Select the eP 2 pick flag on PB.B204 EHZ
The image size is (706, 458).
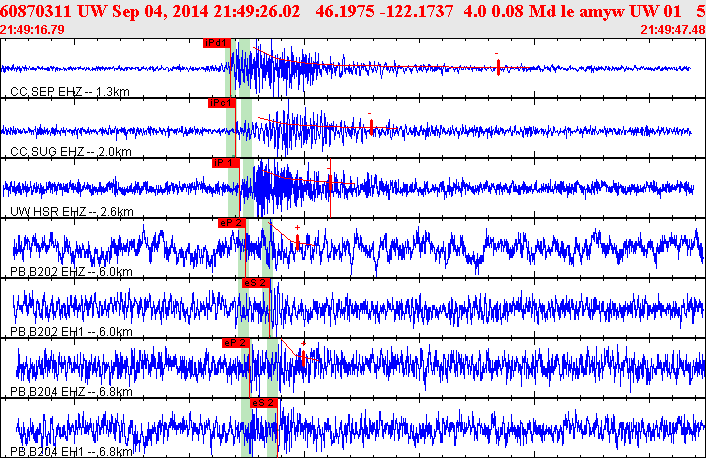pos(235,343)
